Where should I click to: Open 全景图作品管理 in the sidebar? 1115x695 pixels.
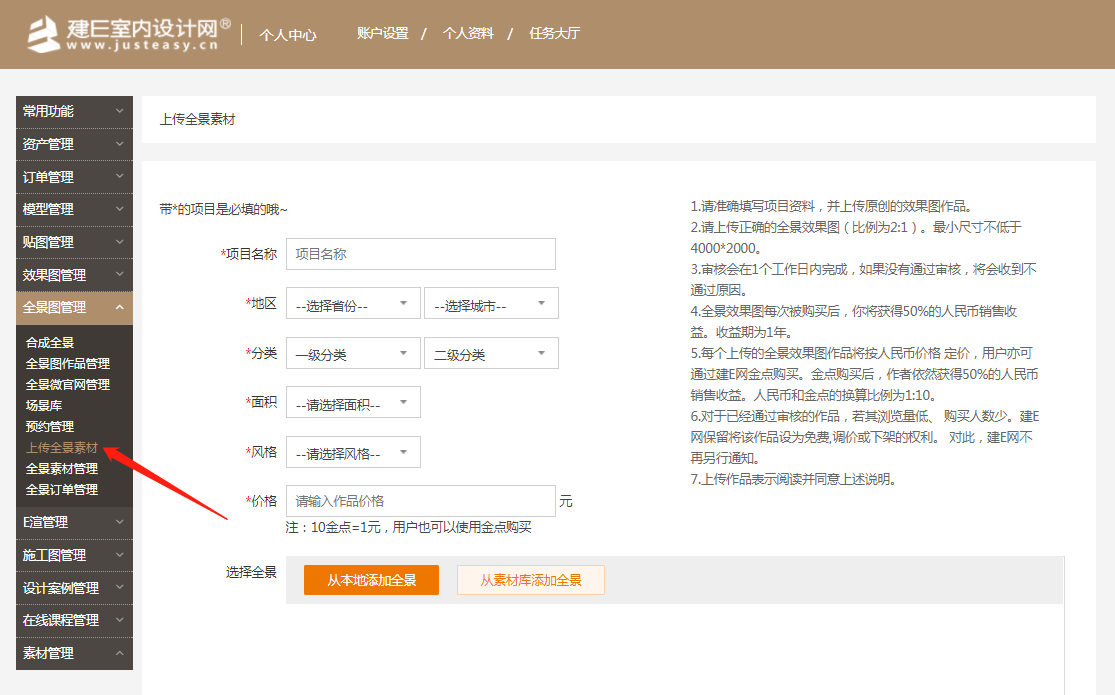68,364
